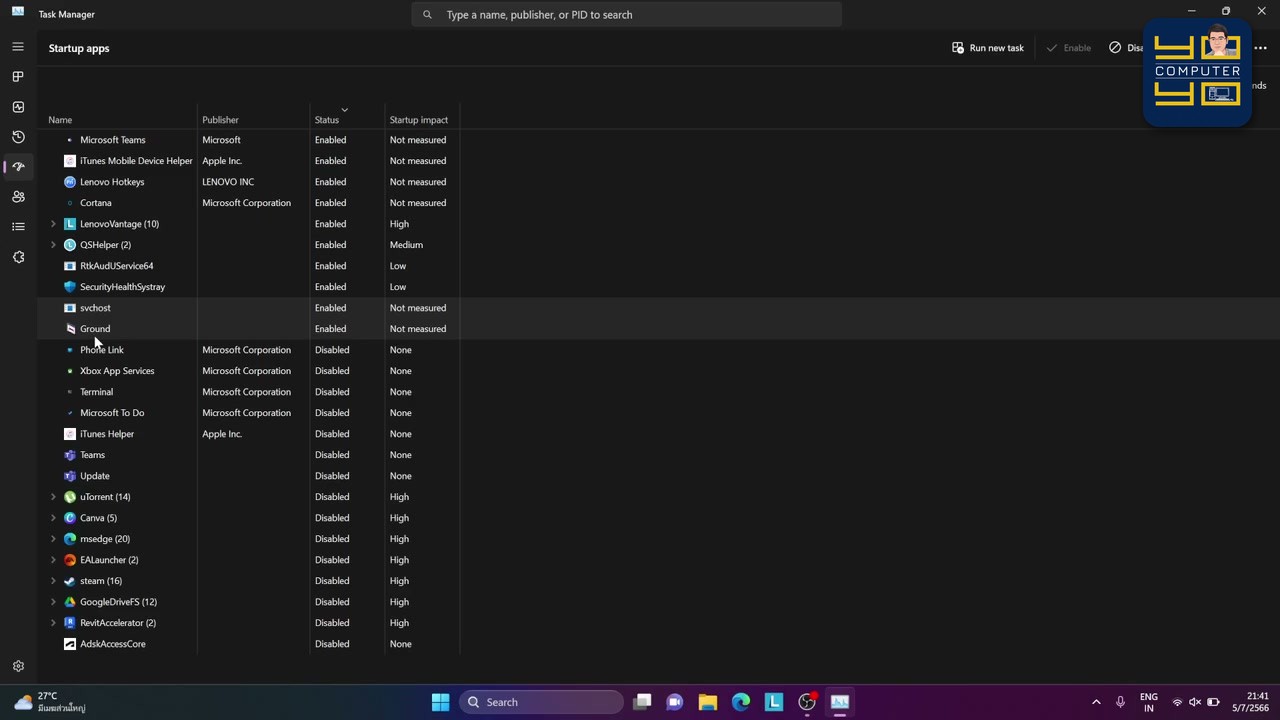Open the weather widget on taskbar
The width and height of the screenshot is (1280, 720).
tap(48, 702)
